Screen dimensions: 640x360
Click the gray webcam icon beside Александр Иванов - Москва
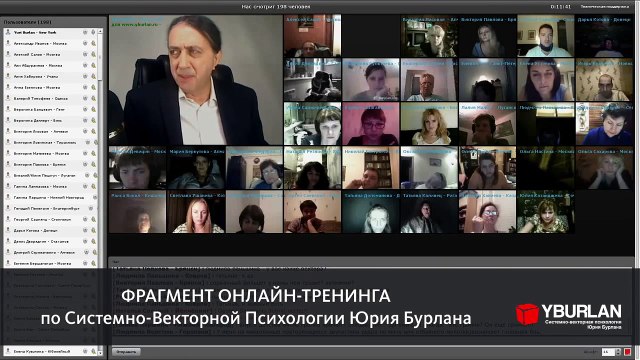[85, 43]
